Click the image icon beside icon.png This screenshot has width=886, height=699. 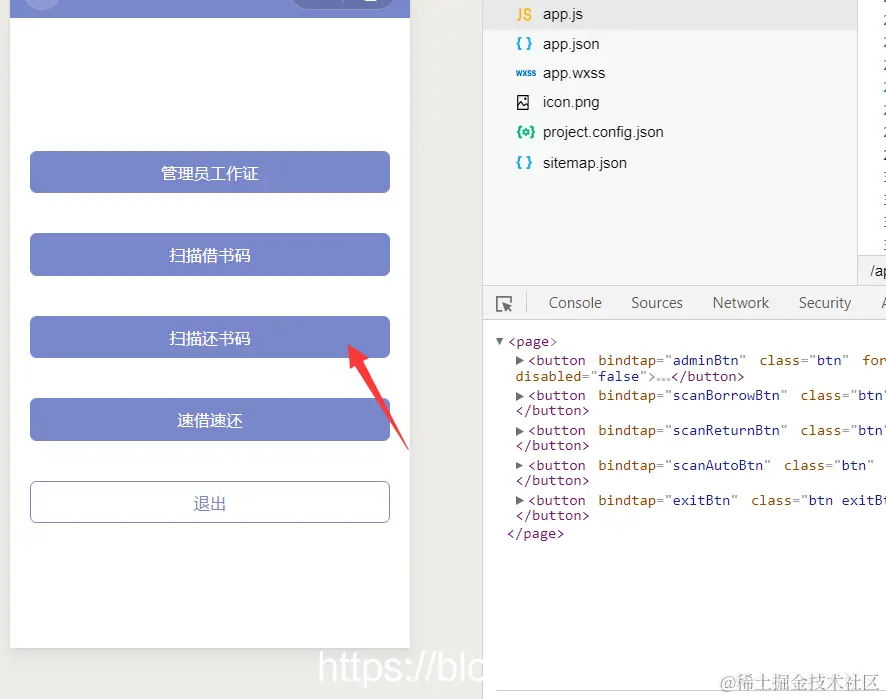pos(523,103)
